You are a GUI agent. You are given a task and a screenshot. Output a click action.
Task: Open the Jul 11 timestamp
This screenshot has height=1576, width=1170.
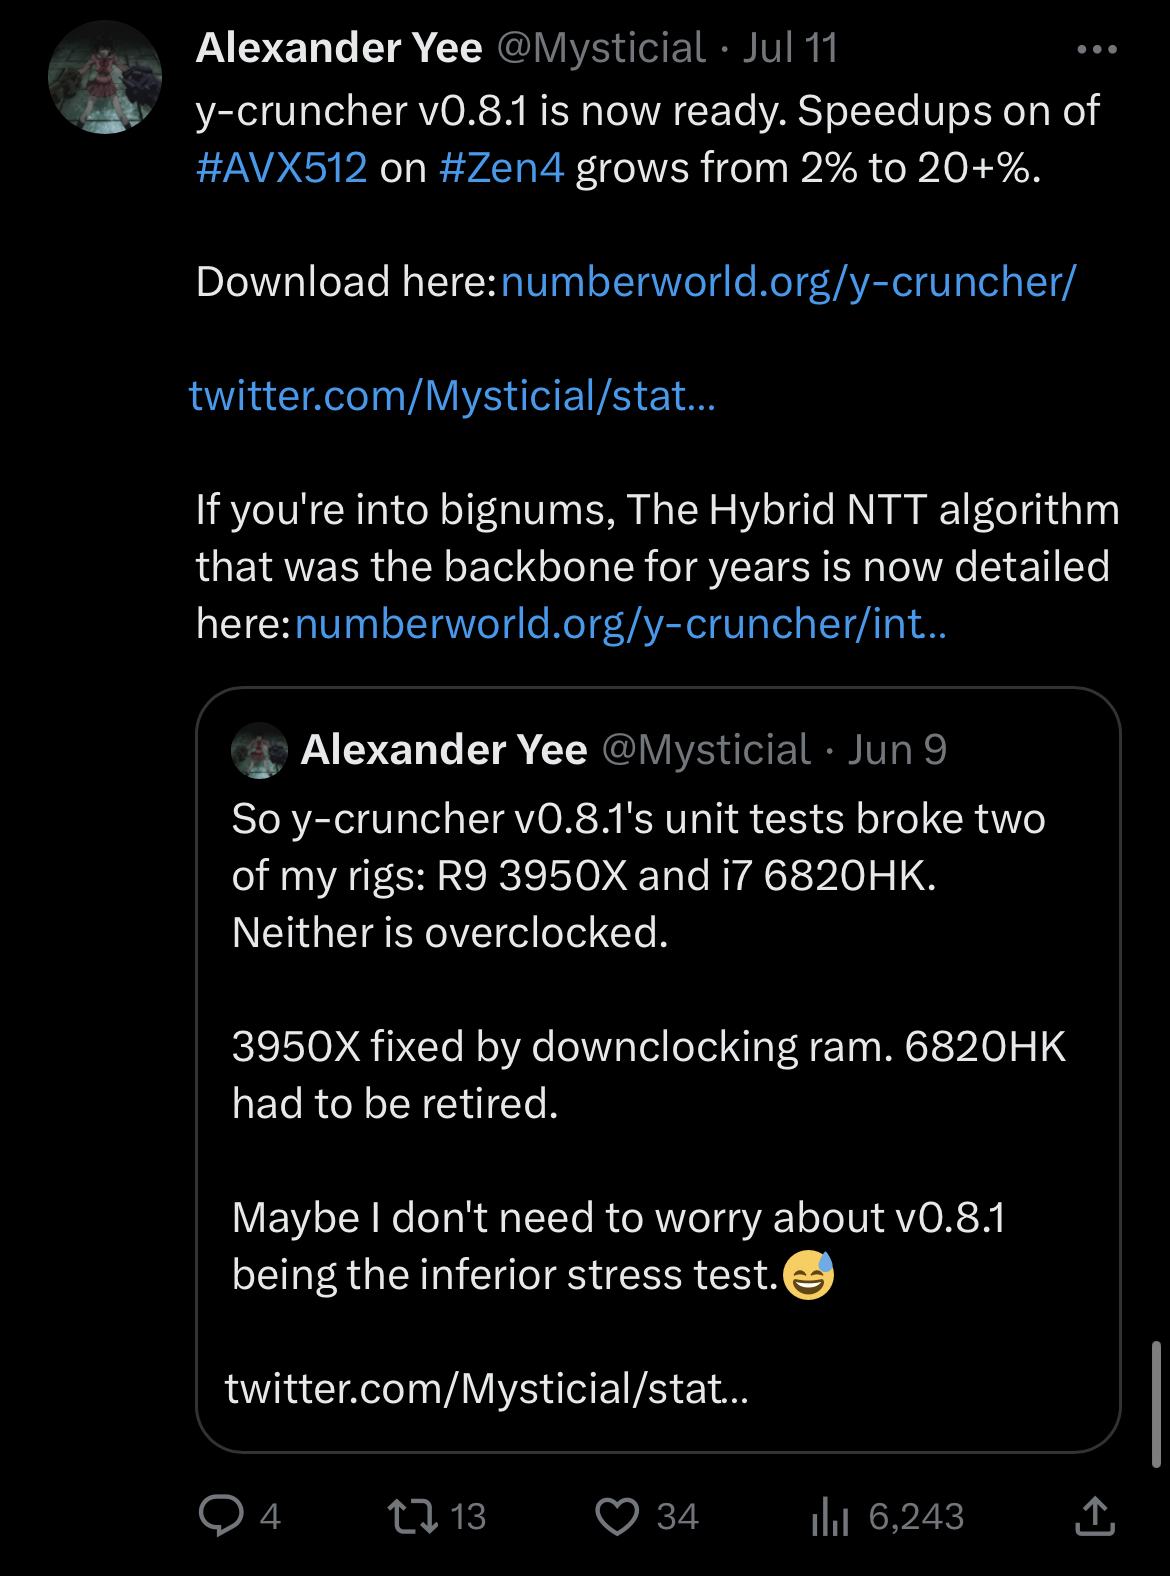(x=790, y=47)
